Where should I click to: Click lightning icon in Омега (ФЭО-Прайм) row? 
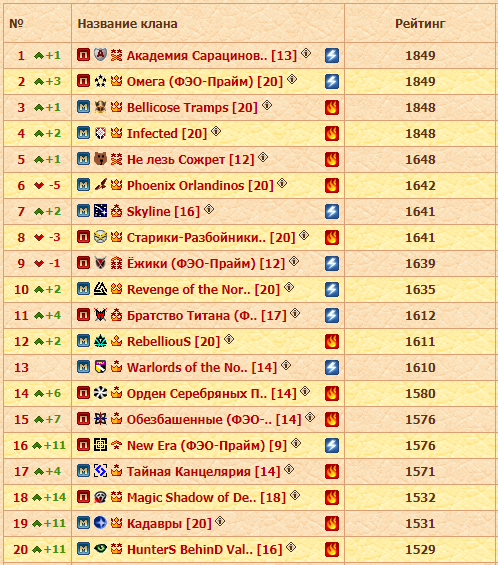[332, 81]
